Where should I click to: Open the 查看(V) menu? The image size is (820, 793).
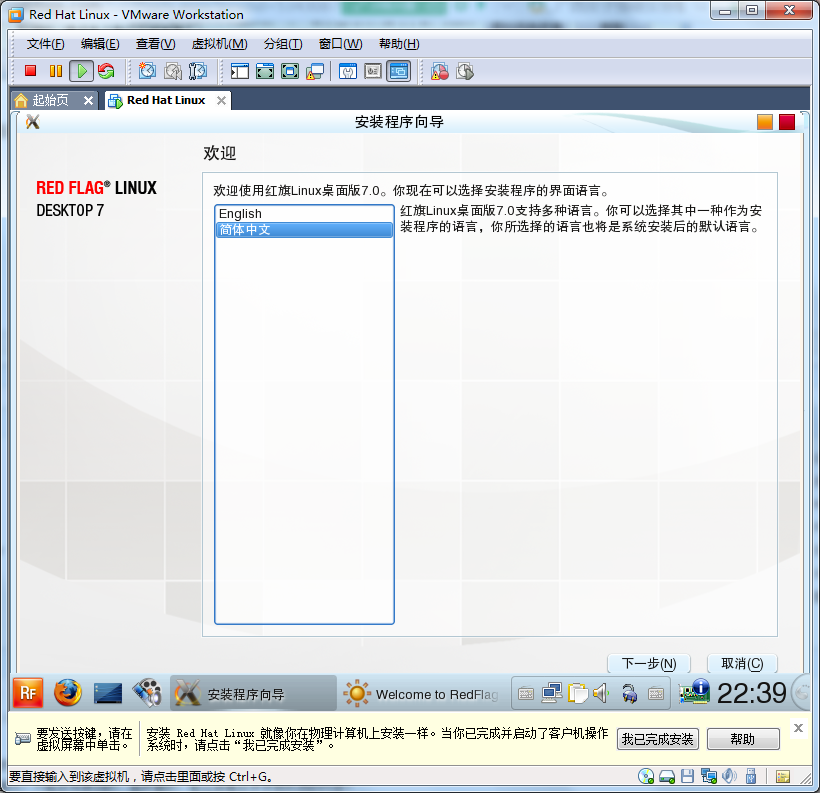(x=155, y=44)
